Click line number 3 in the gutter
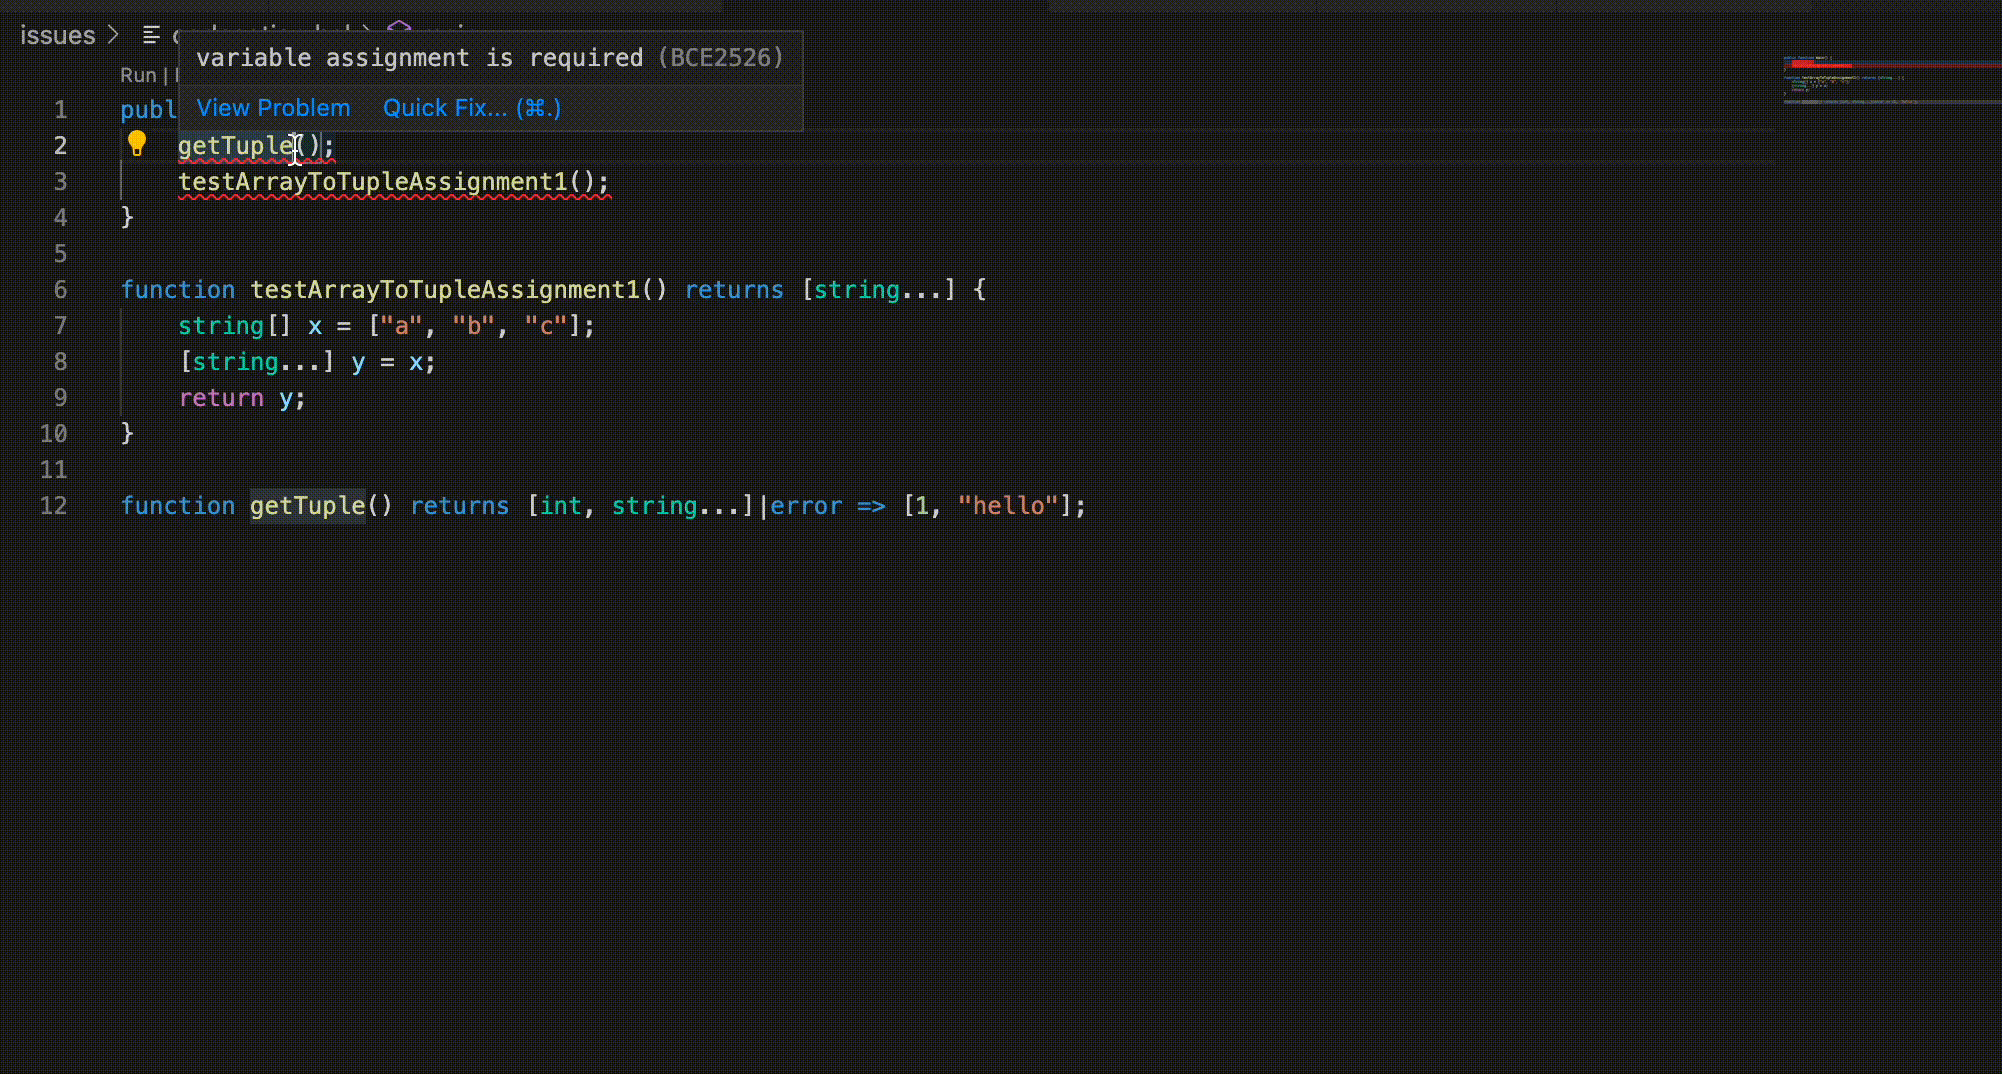The width and height of the screenshot is (2002, 1074). click(60, 181)
